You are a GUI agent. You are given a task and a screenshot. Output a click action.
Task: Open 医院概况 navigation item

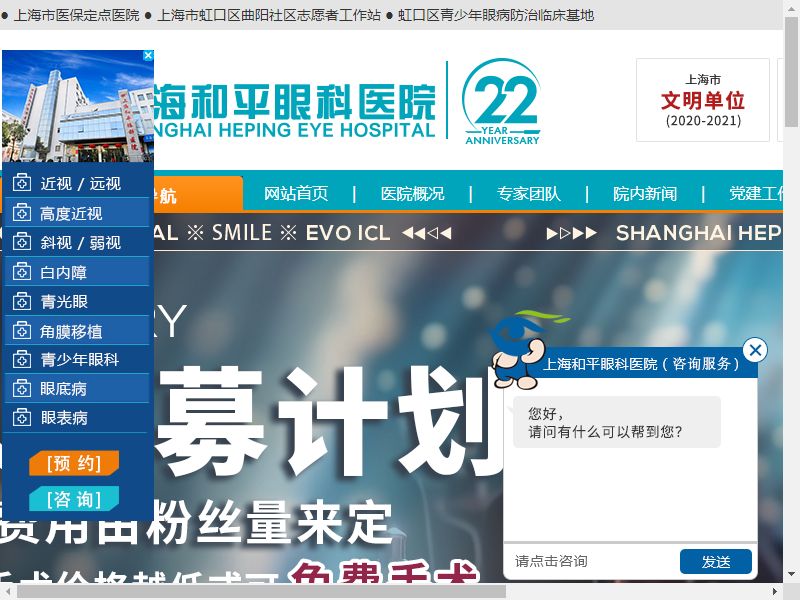[x=412, y=193]
